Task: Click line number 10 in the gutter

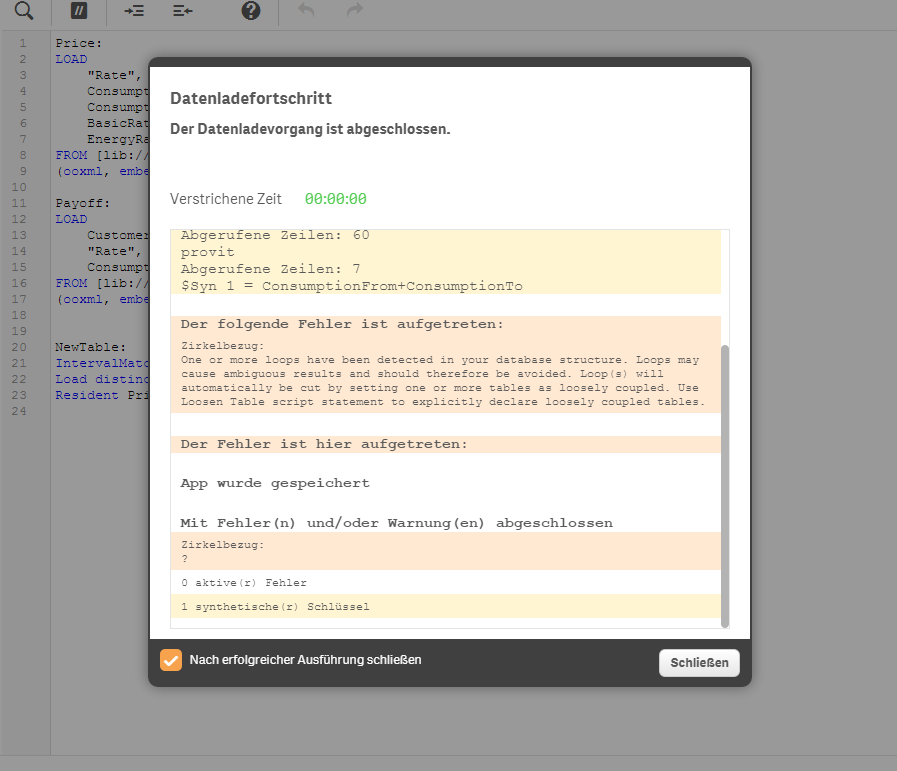Action: coord(19,187)
